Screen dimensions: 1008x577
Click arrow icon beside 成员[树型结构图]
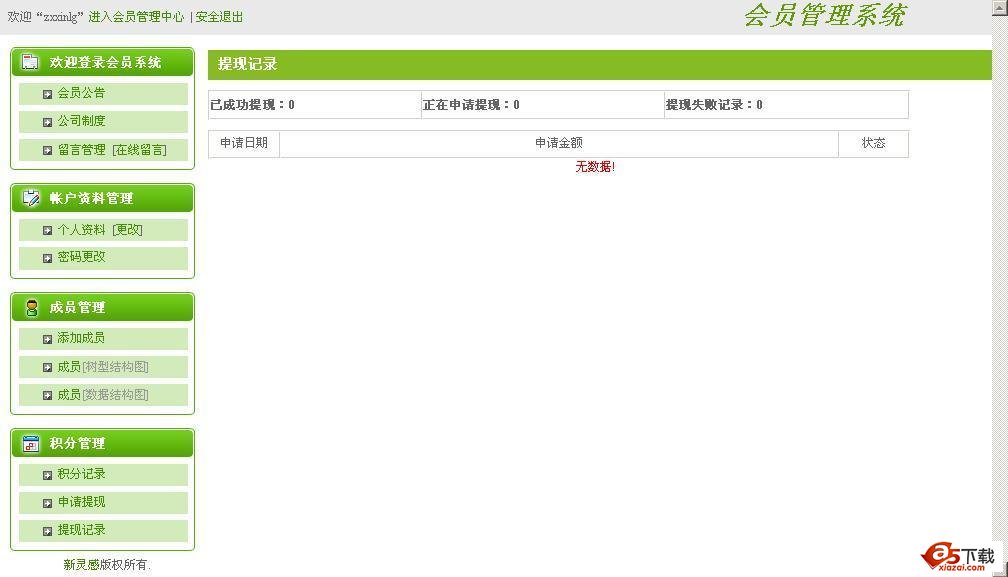(x=47, y=368)
